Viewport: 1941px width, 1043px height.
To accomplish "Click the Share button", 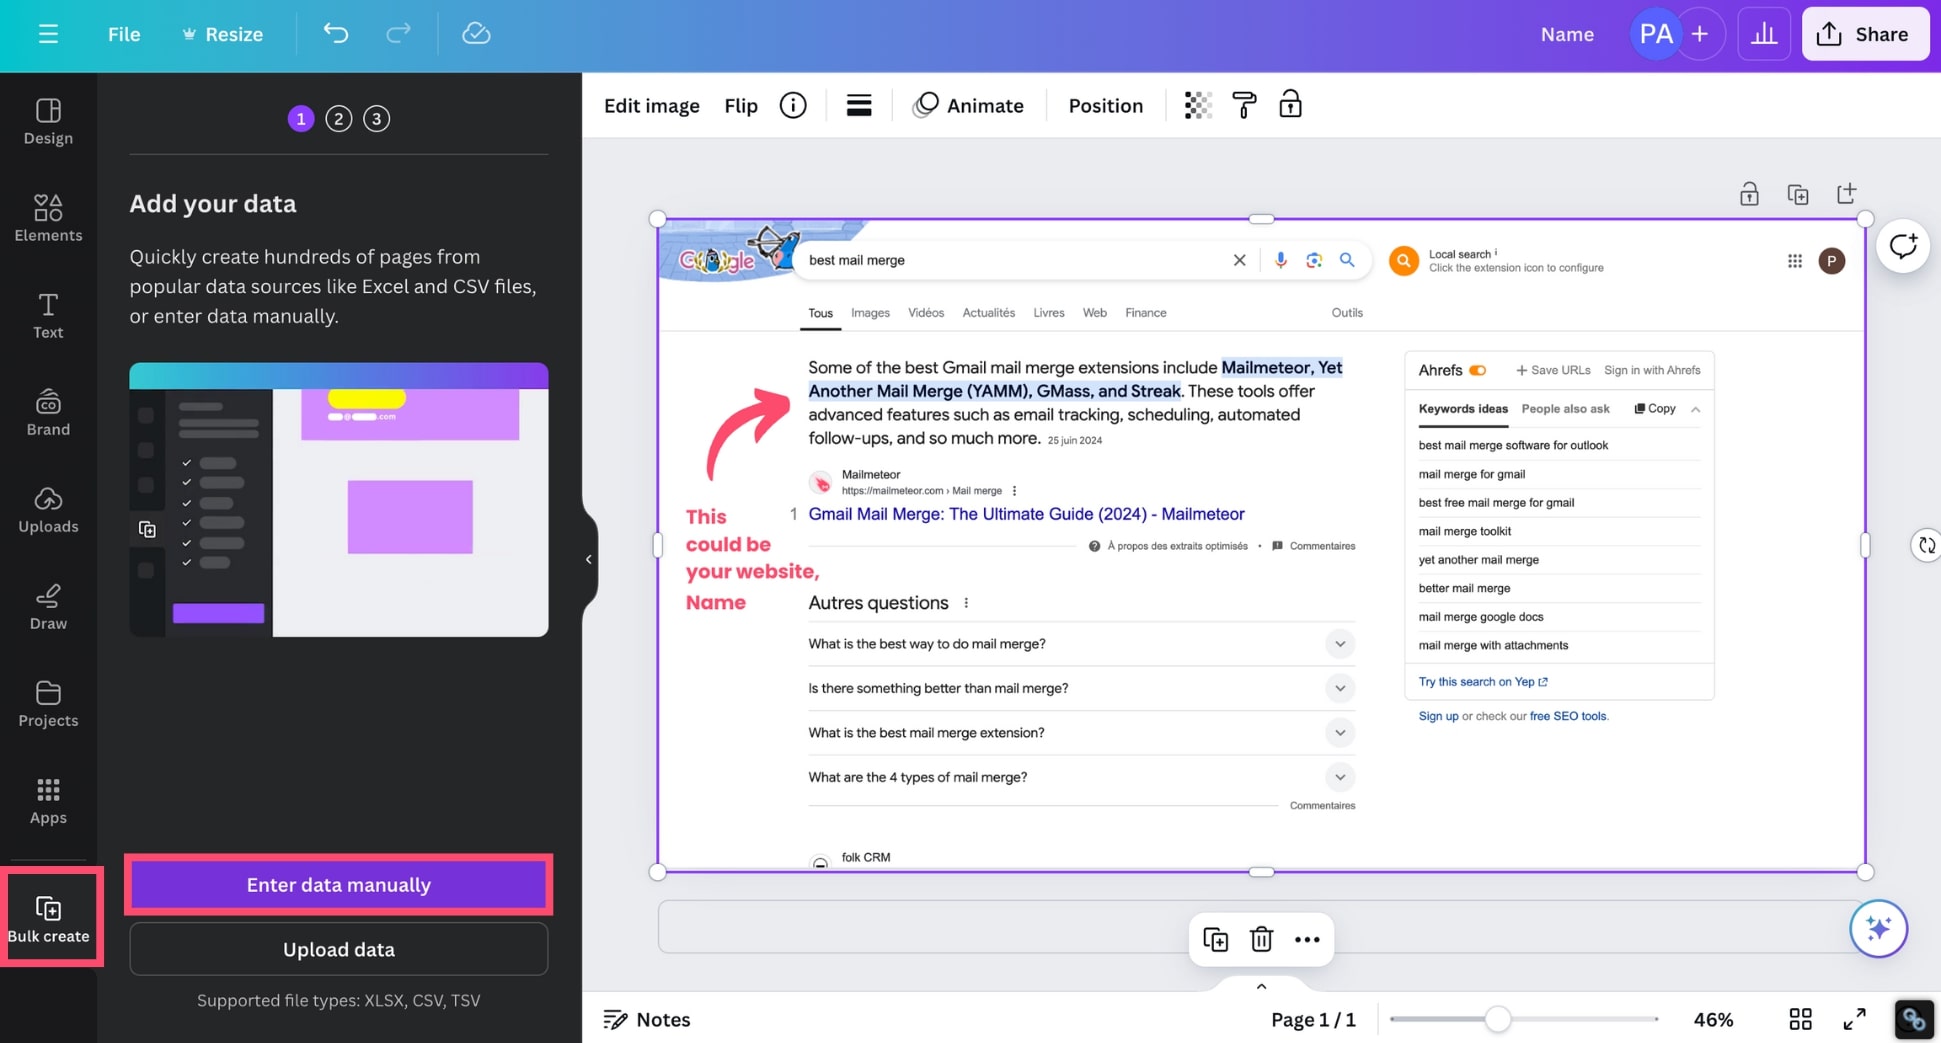I will coord(1865,34).
